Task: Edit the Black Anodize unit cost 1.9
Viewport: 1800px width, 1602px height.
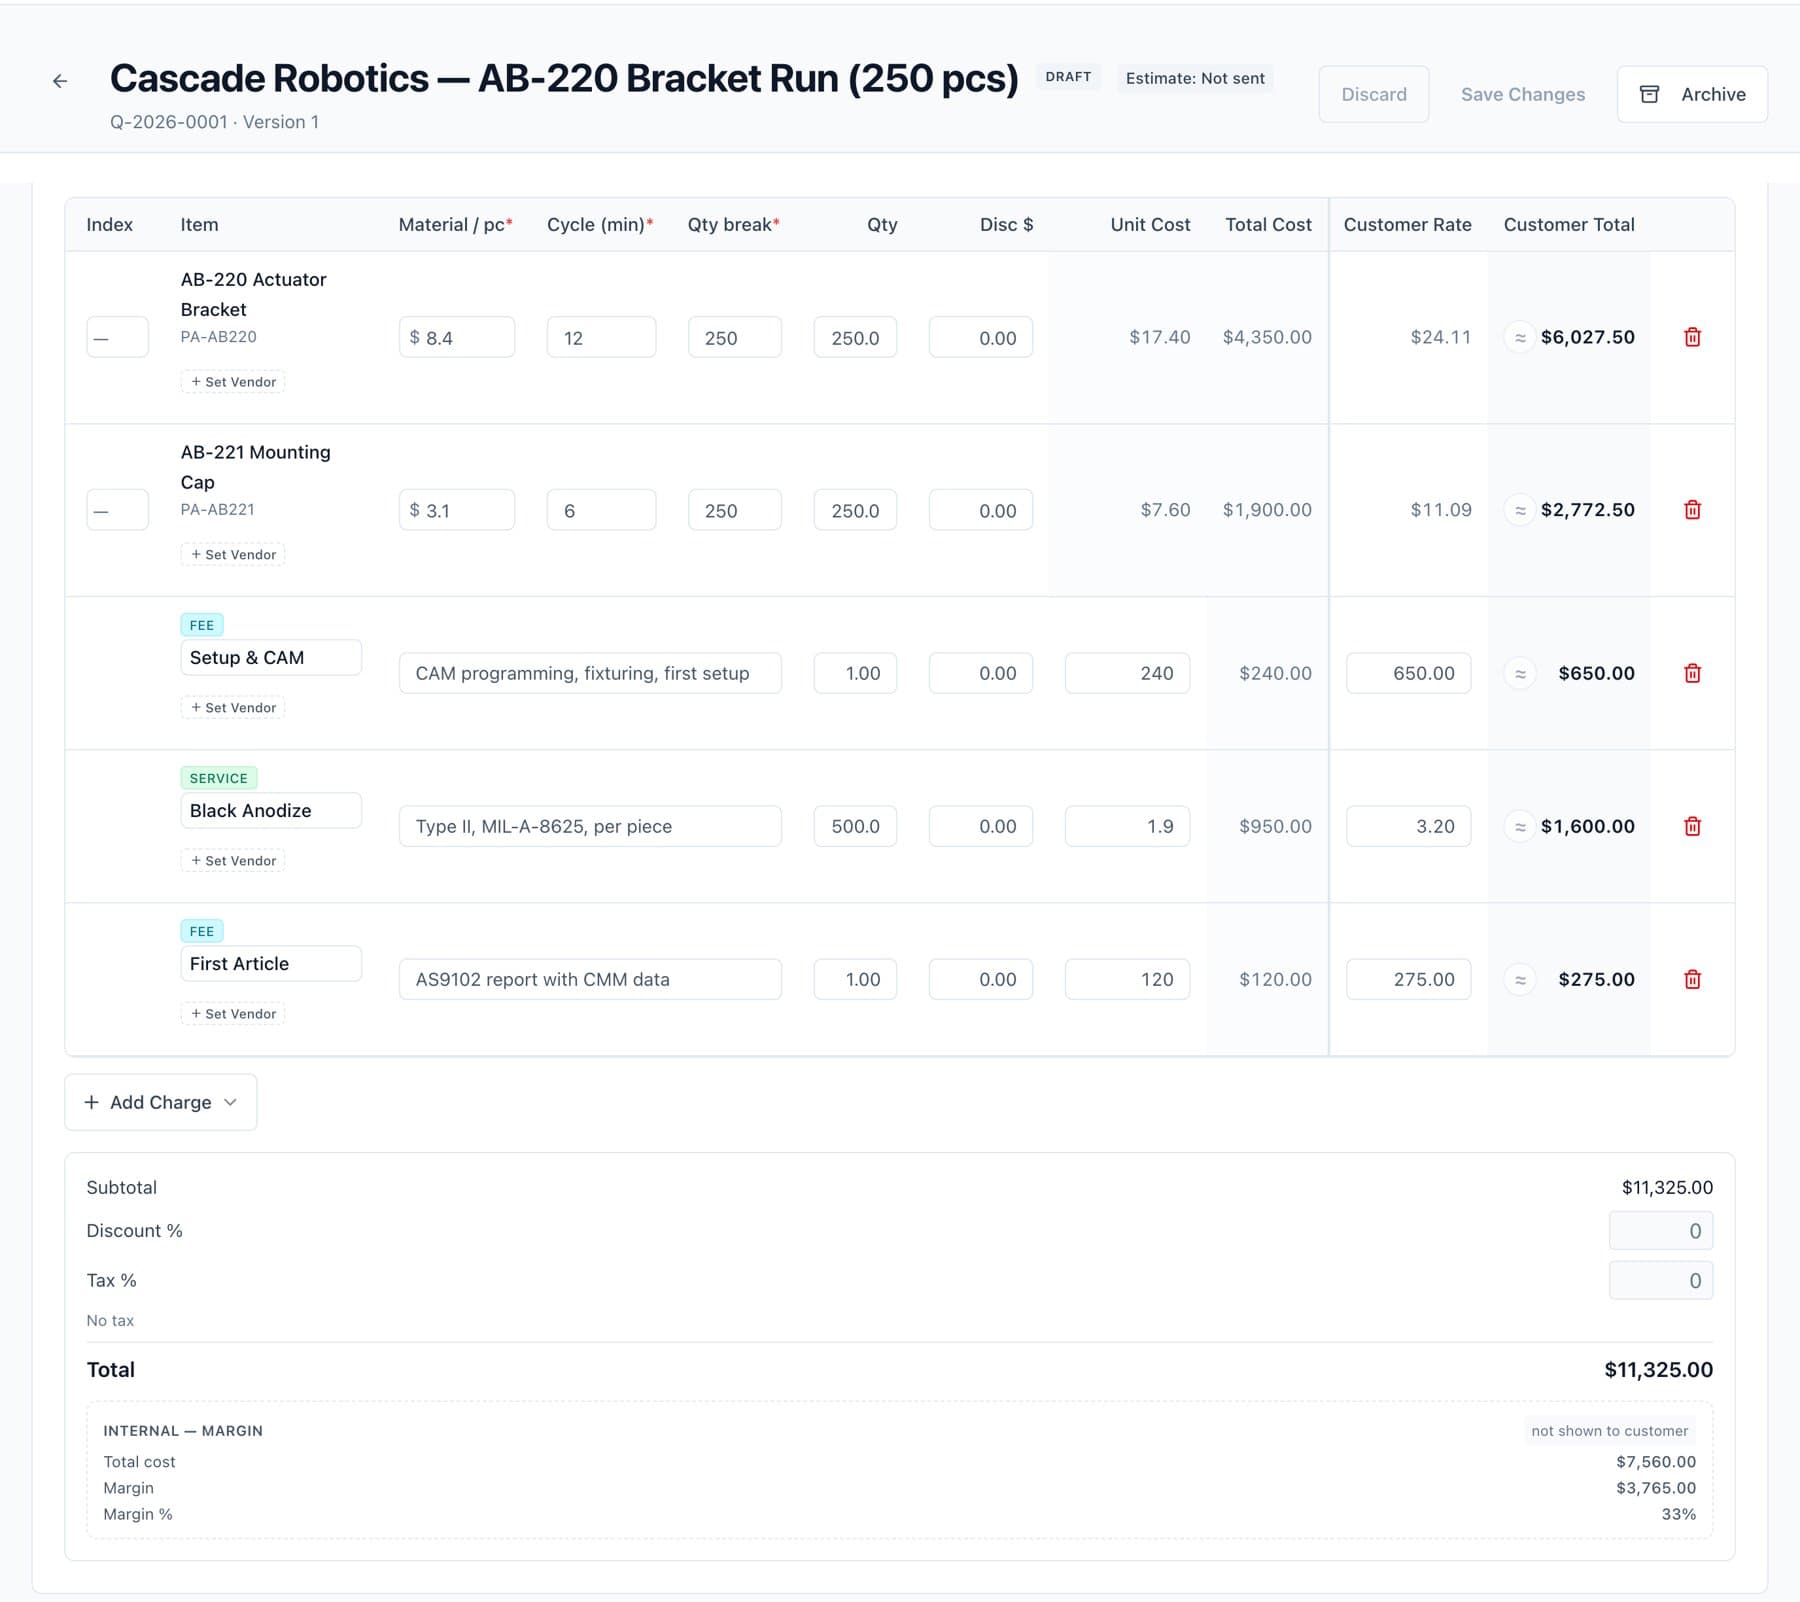Action: (1127, 826)
